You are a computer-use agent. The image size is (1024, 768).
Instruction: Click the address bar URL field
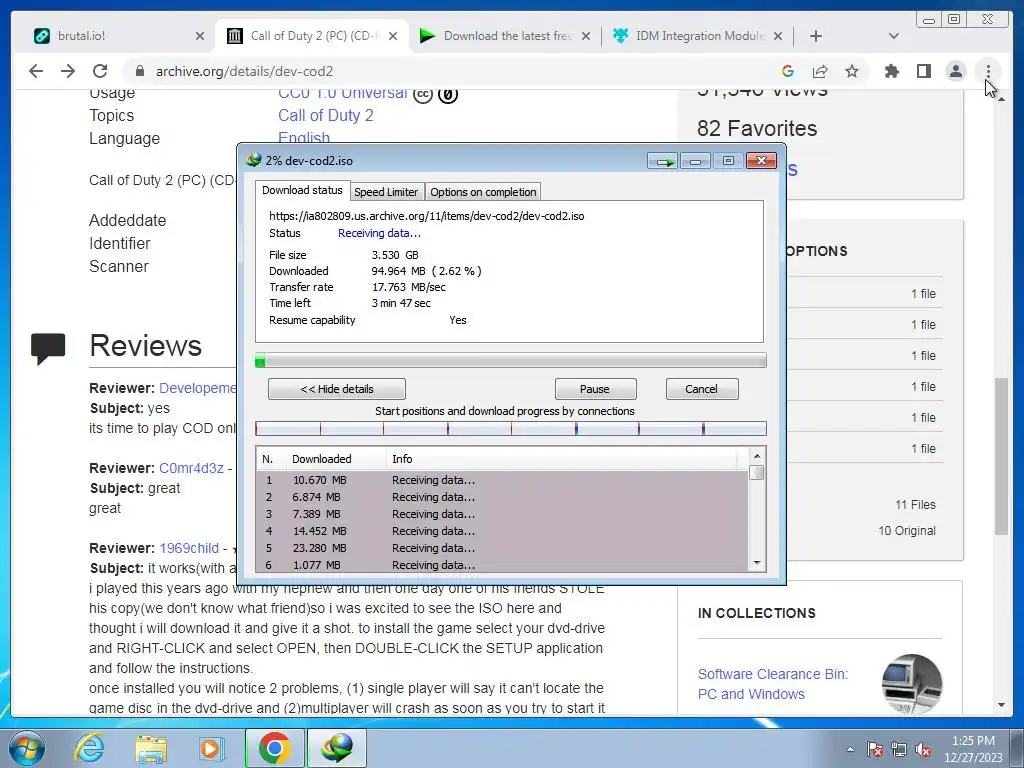point(451,71)
